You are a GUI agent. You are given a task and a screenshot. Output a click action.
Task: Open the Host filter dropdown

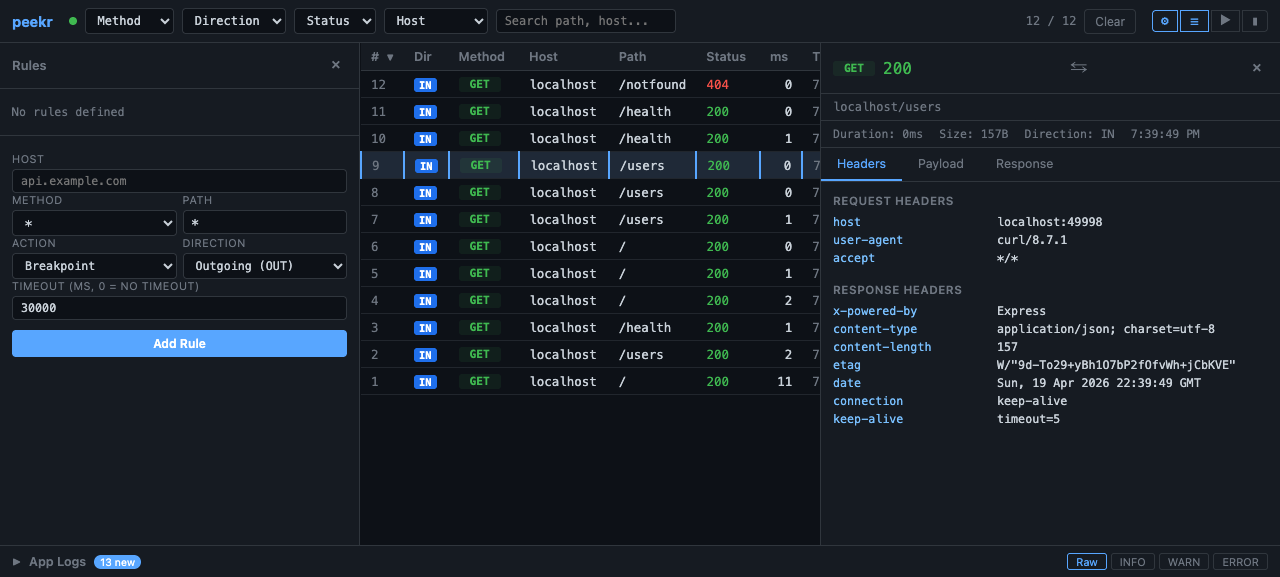(436, 21)
